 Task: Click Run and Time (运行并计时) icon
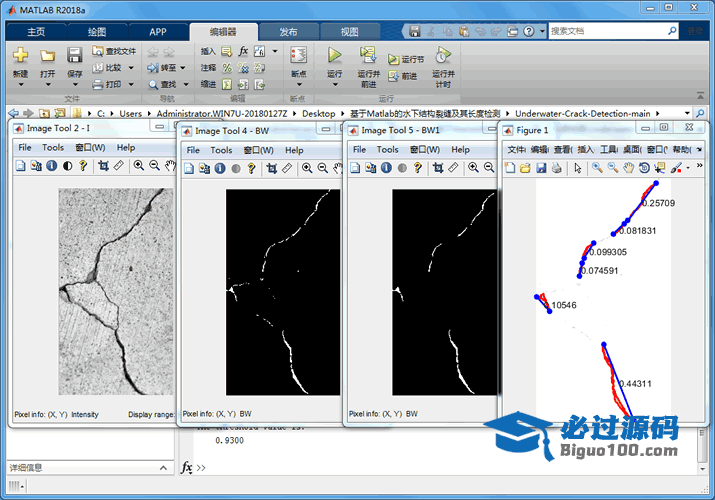pyautogui.click(x=443, y=55)
